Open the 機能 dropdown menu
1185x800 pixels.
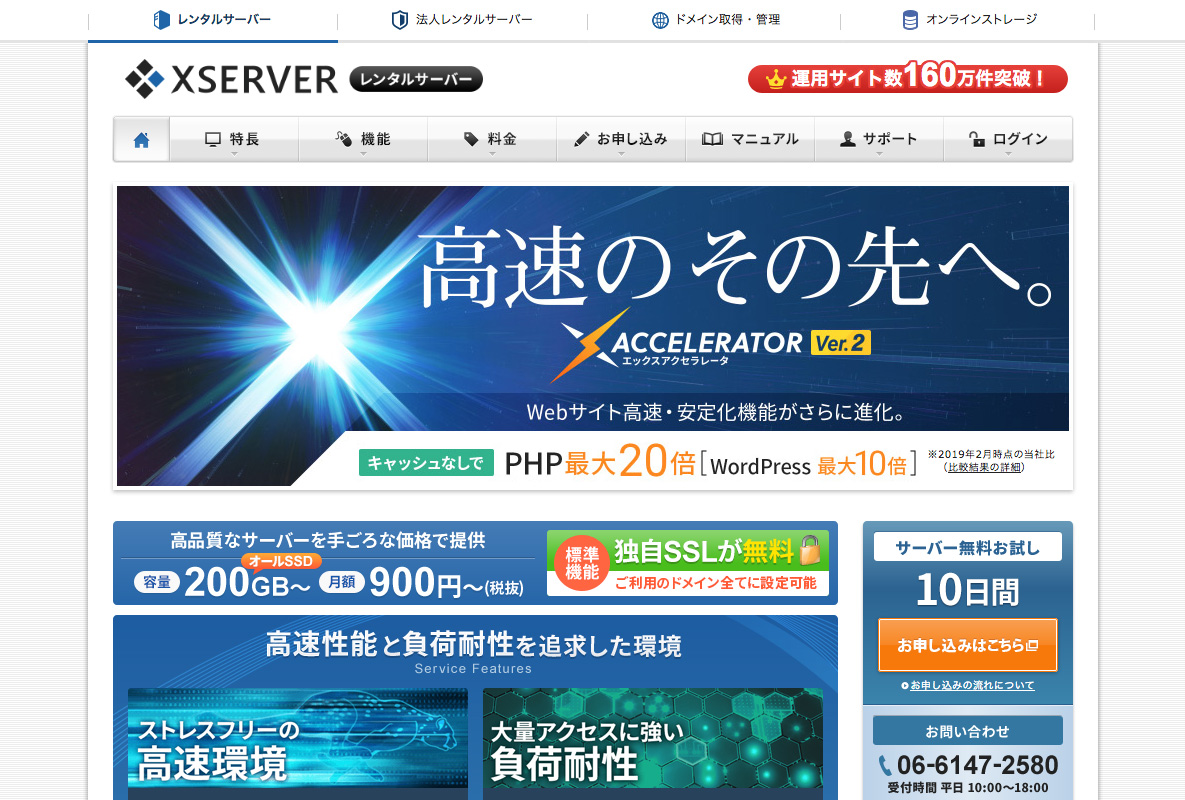pyautogui.click(x=364, y=140)
